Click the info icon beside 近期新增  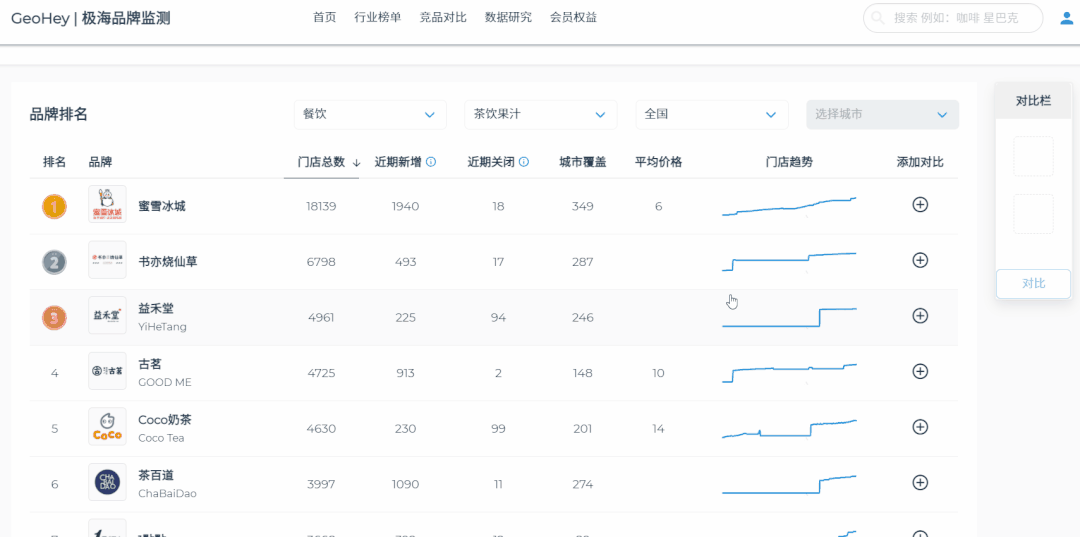pos(431,162)
